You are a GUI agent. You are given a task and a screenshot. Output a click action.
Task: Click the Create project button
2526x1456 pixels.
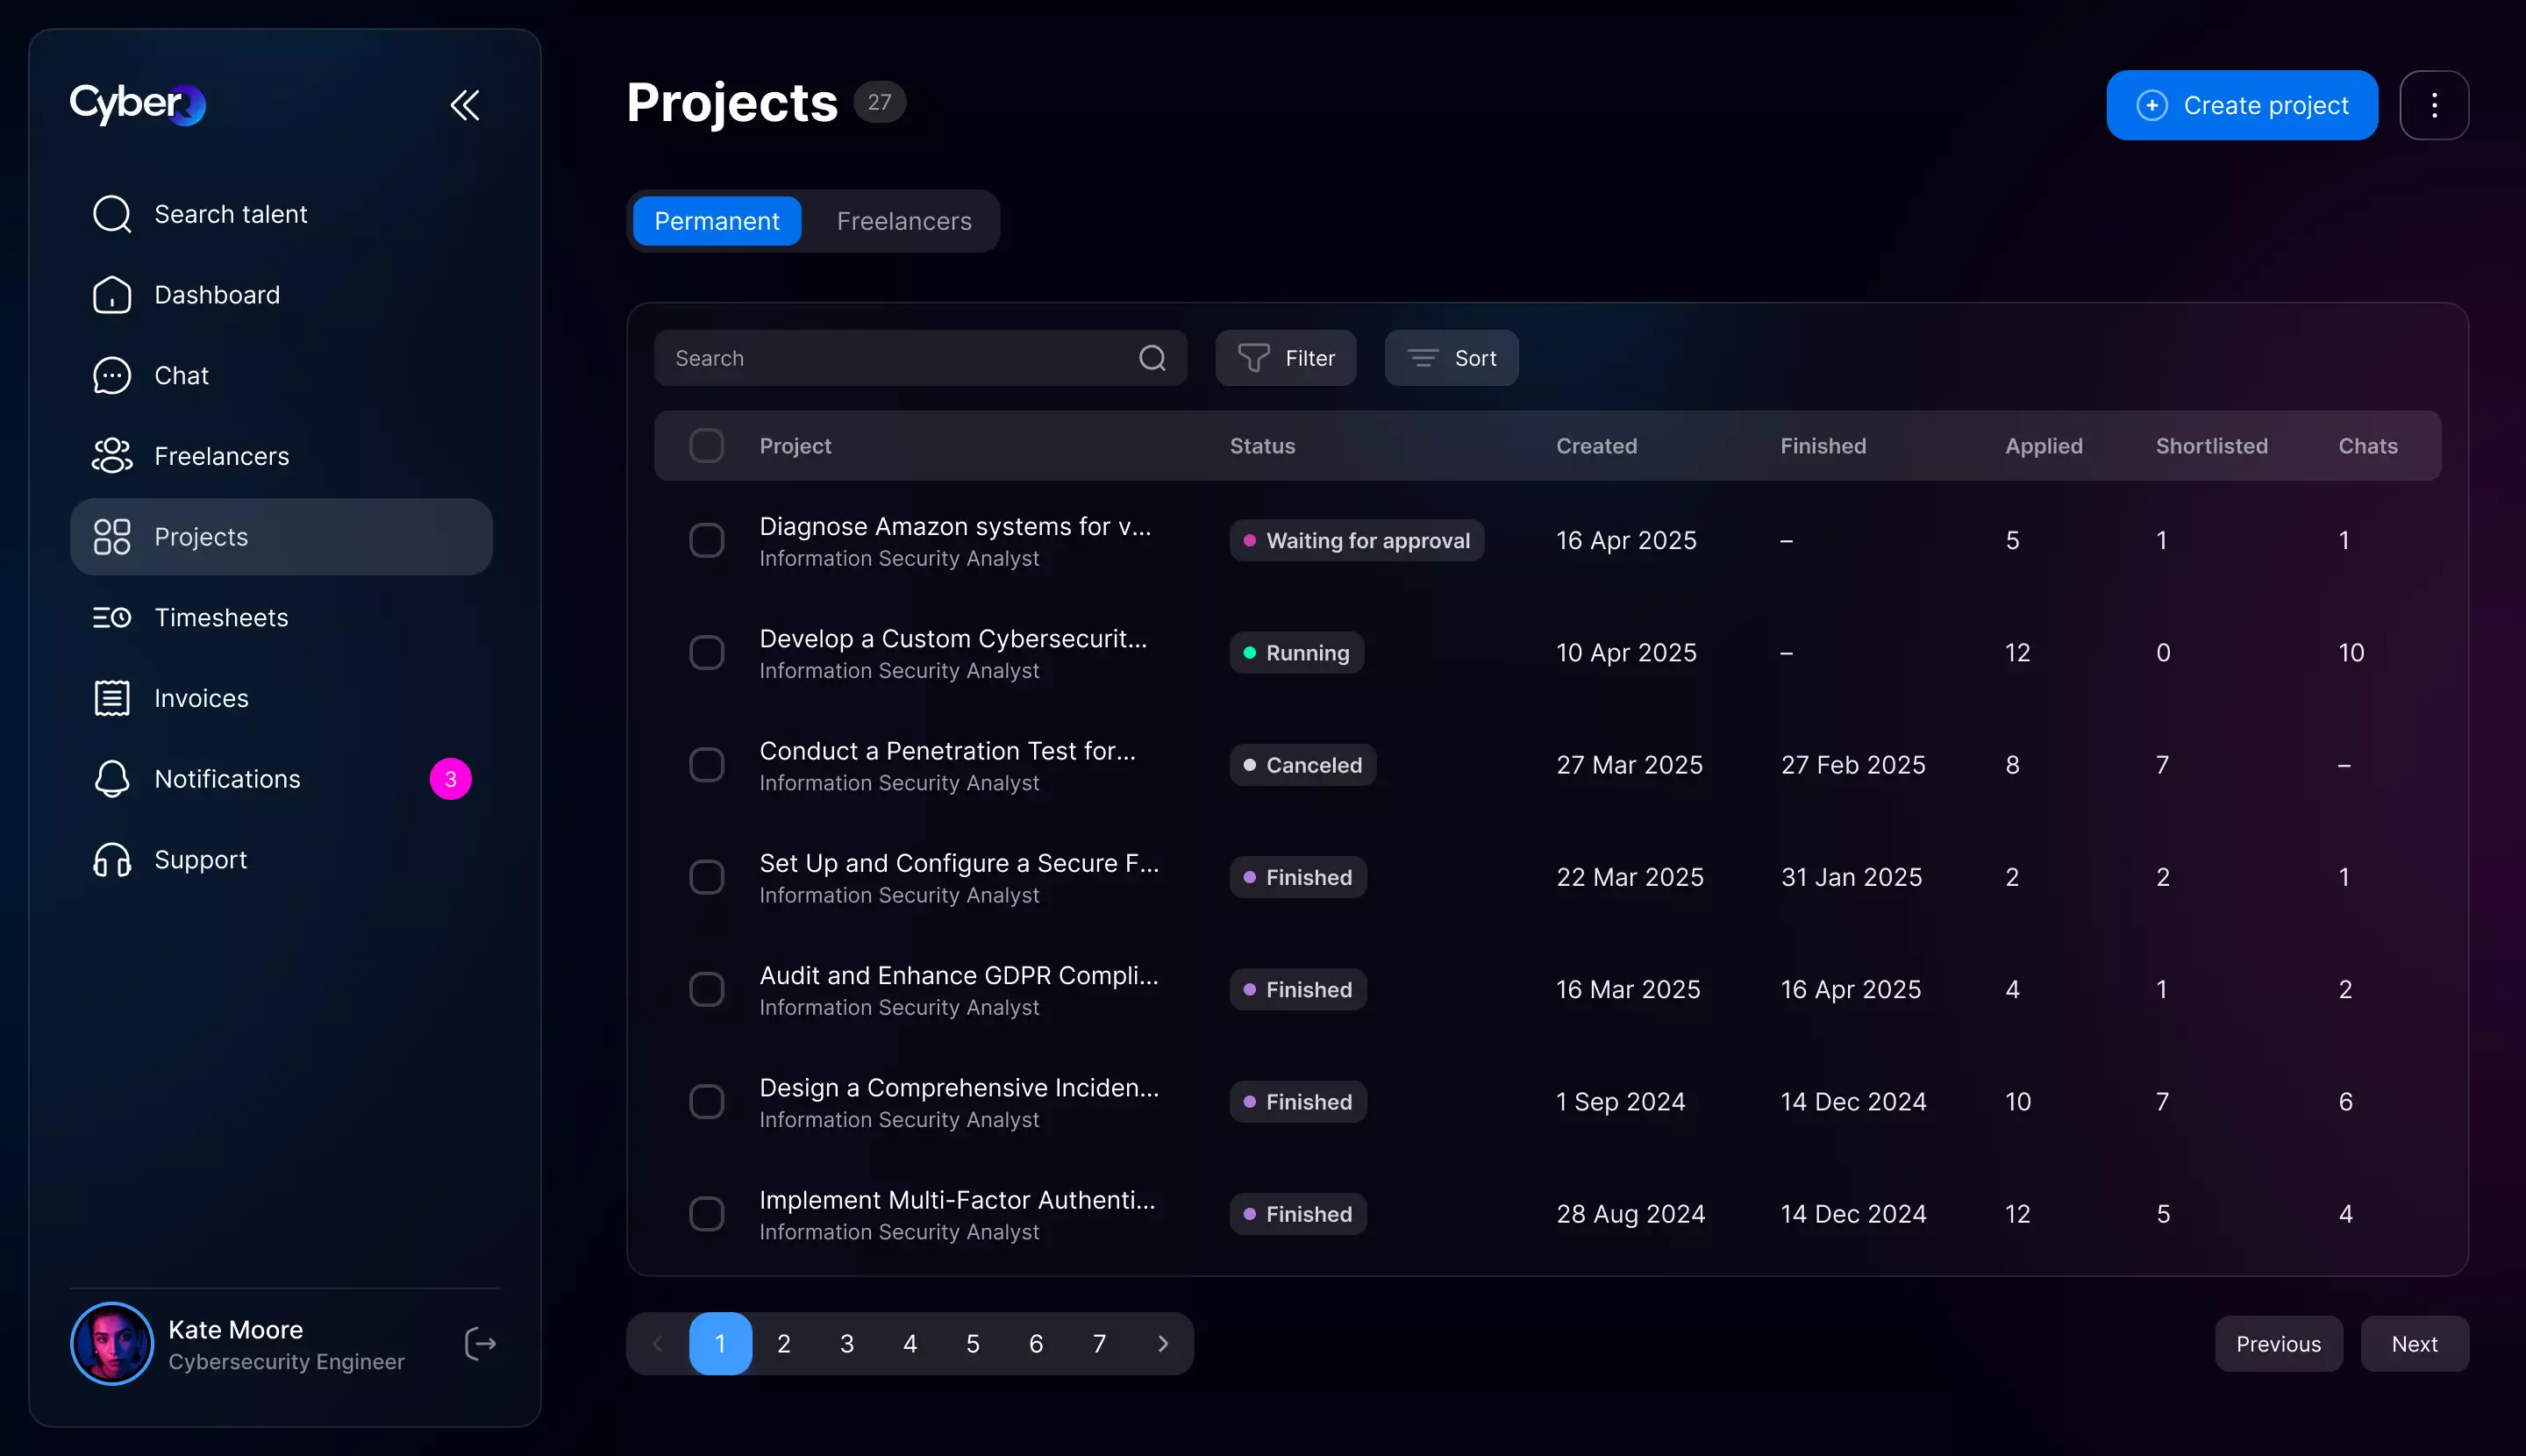click(x=2241, y=105)
